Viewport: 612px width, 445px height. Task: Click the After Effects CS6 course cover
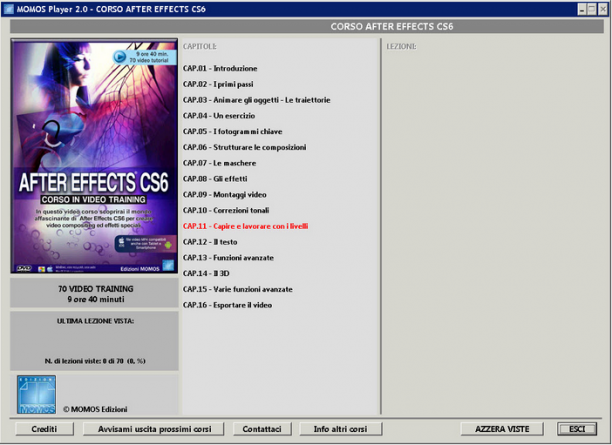[x=94, y=156]
